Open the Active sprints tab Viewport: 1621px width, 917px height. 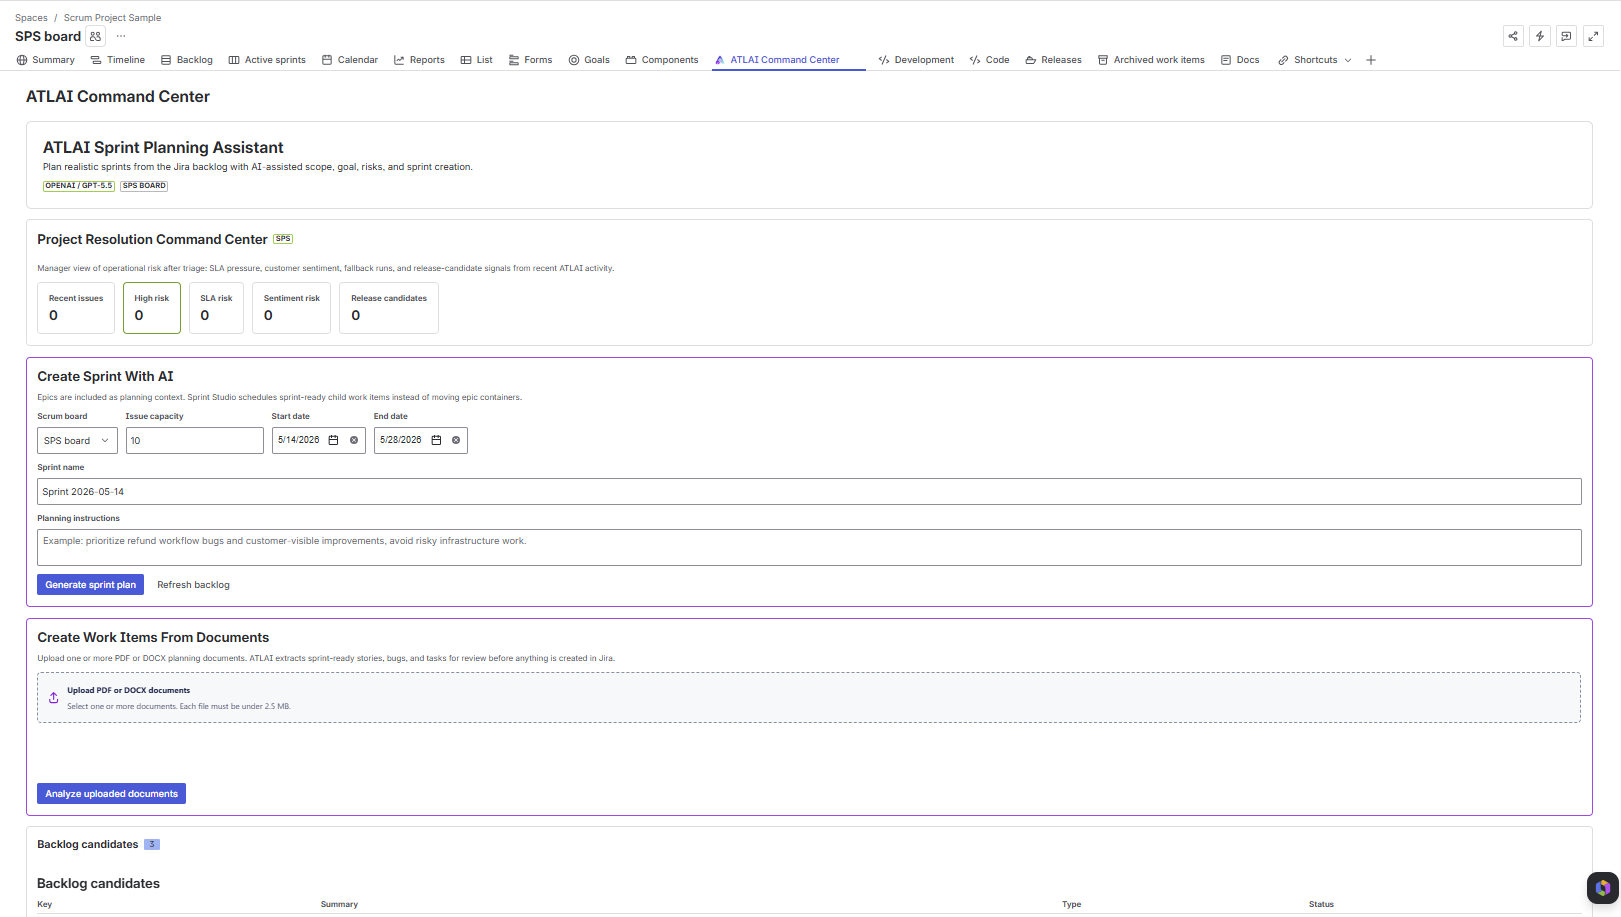[267, 60]
